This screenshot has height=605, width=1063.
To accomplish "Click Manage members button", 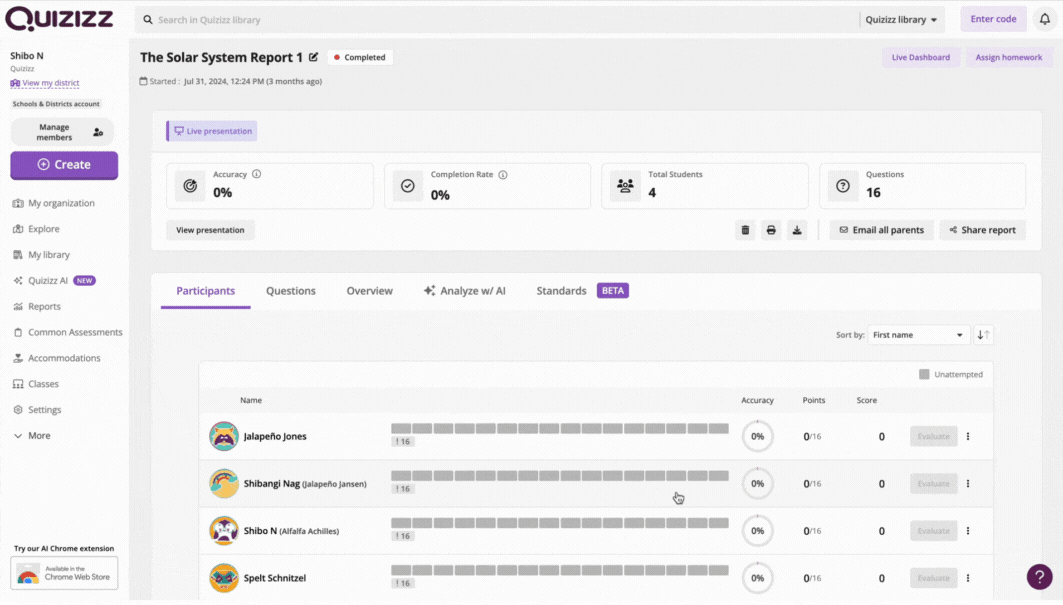I will coord(62,132).
